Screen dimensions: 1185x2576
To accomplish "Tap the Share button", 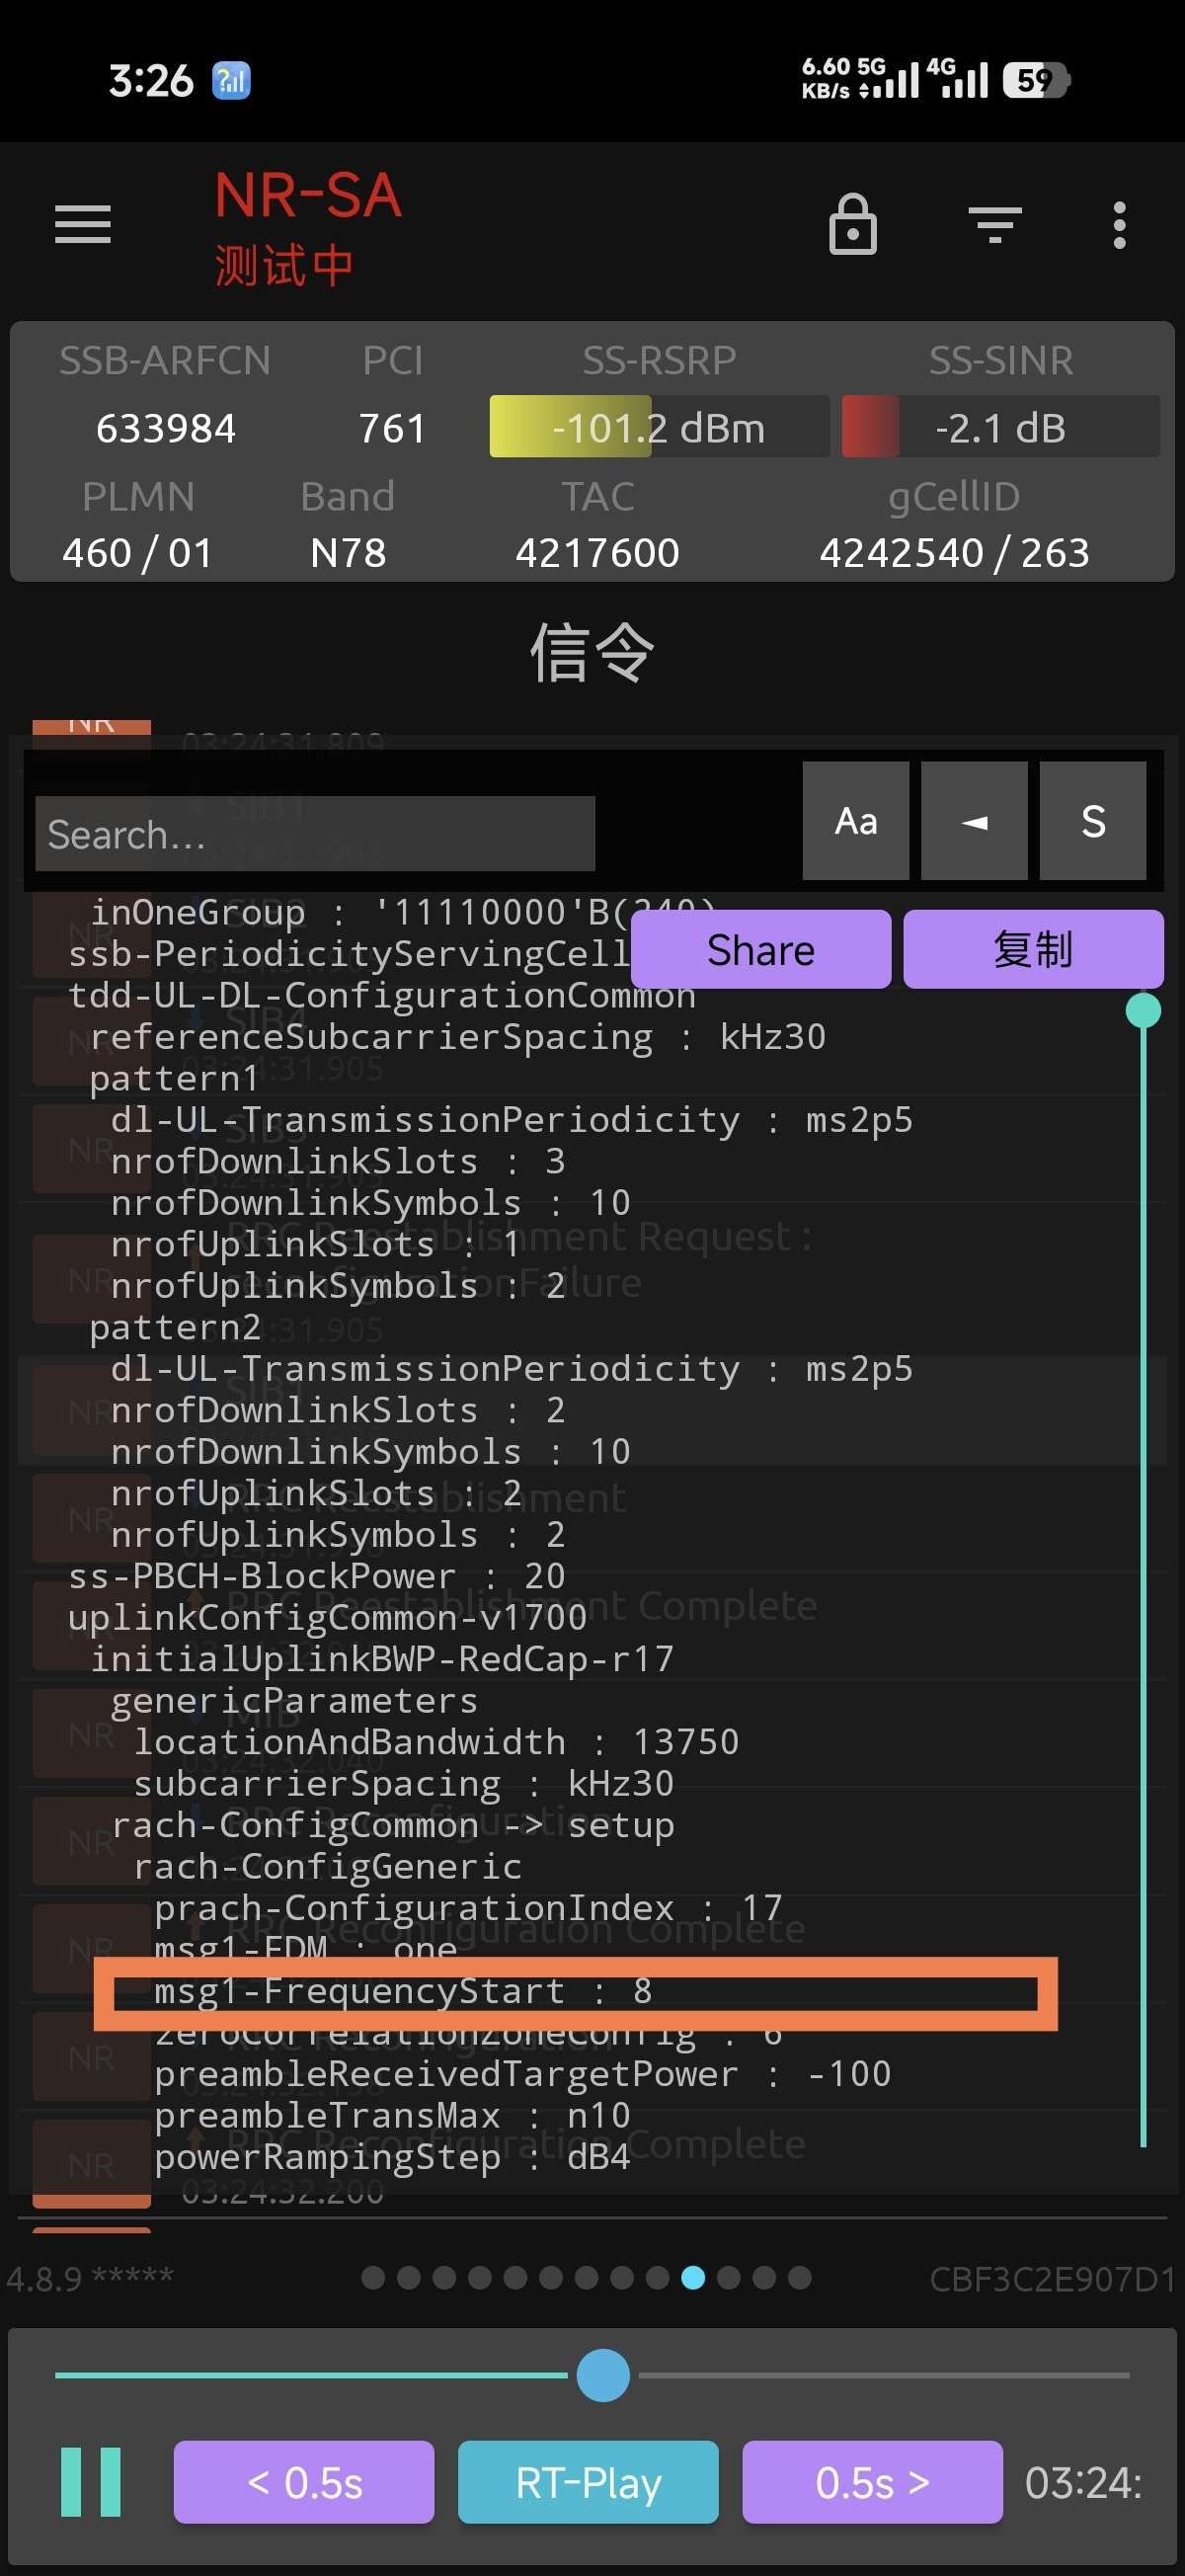I will pyautogui.click(x=761, y=949).
